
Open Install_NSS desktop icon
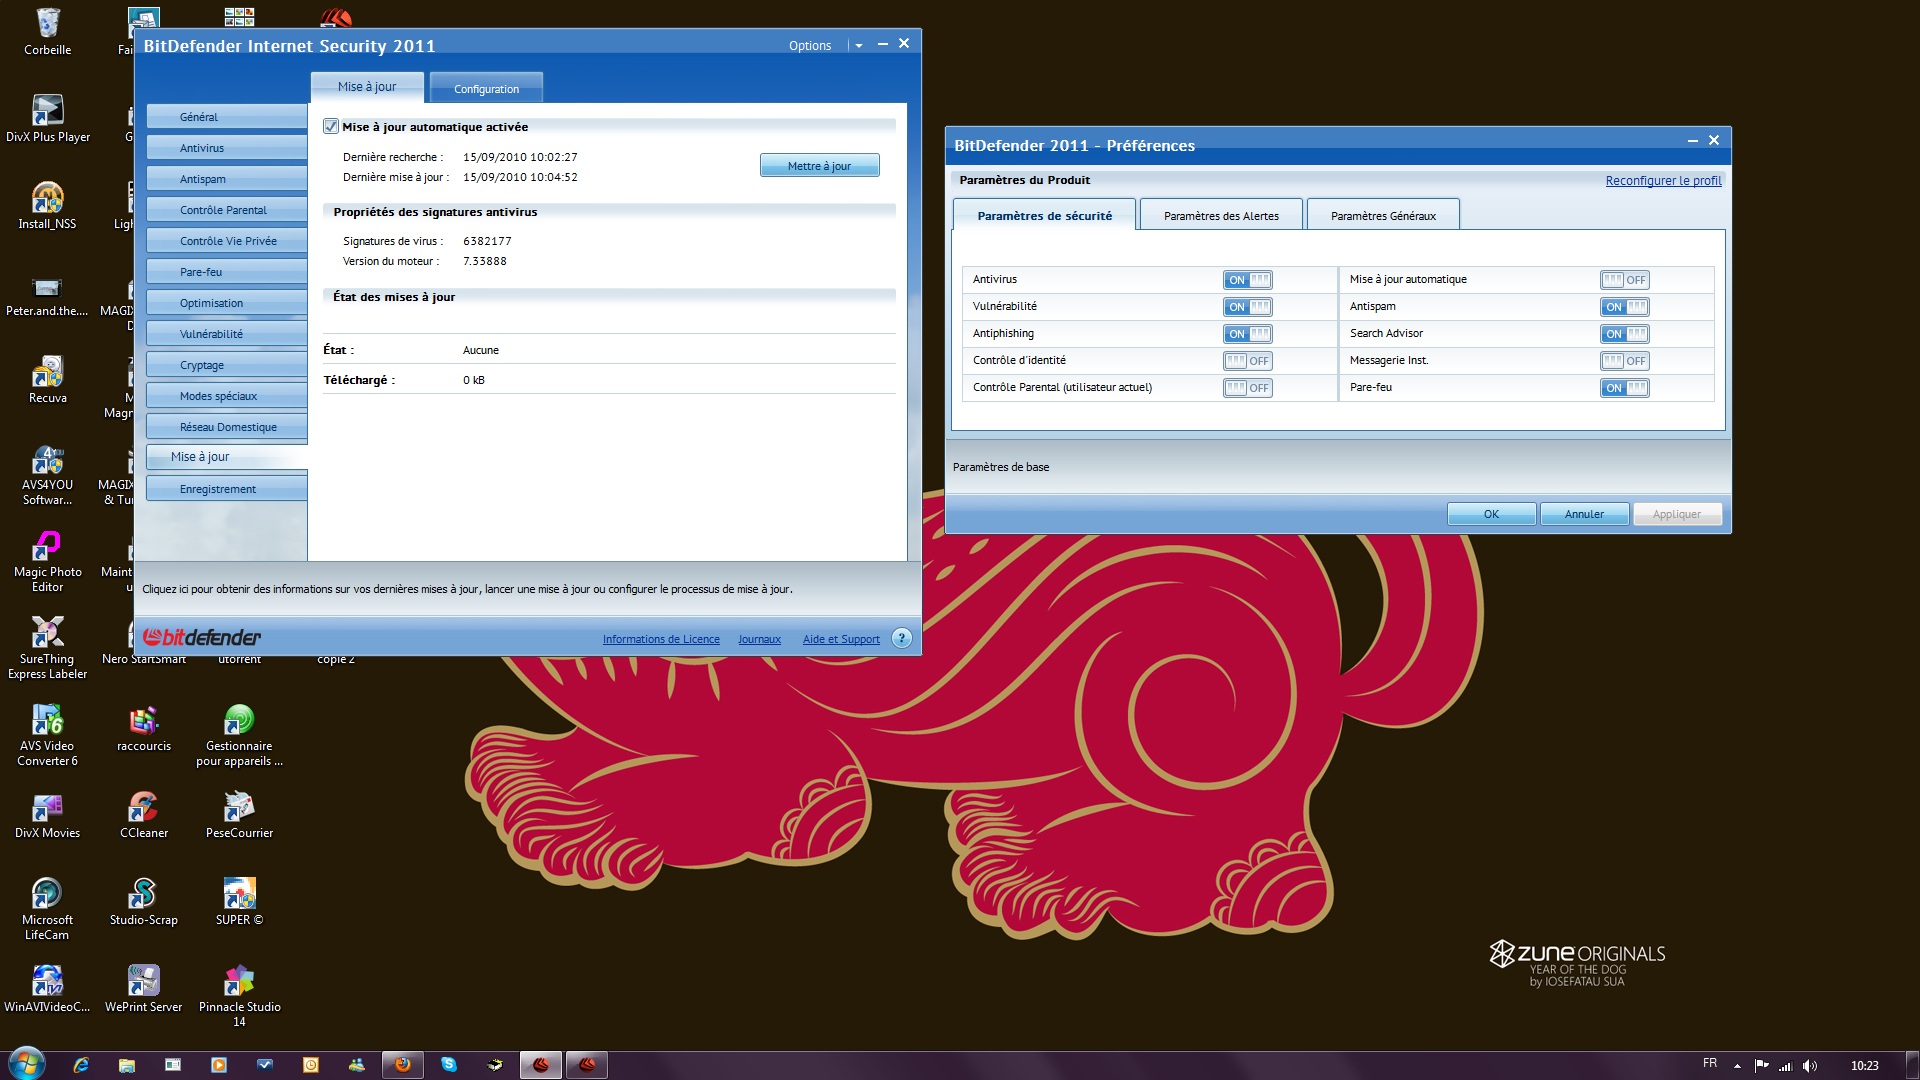47,205
